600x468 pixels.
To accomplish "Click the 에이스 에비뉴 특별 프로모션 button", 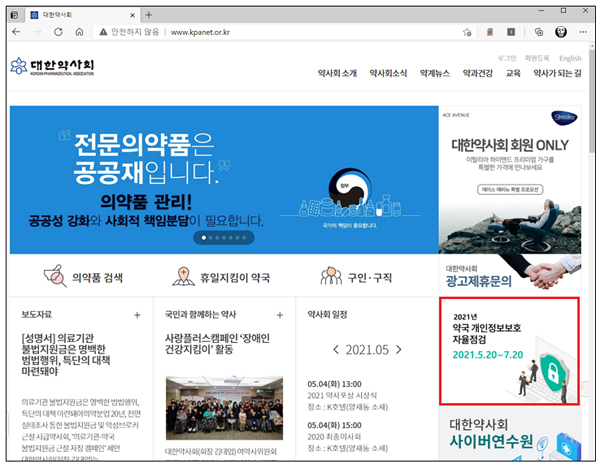I will 510,189.
